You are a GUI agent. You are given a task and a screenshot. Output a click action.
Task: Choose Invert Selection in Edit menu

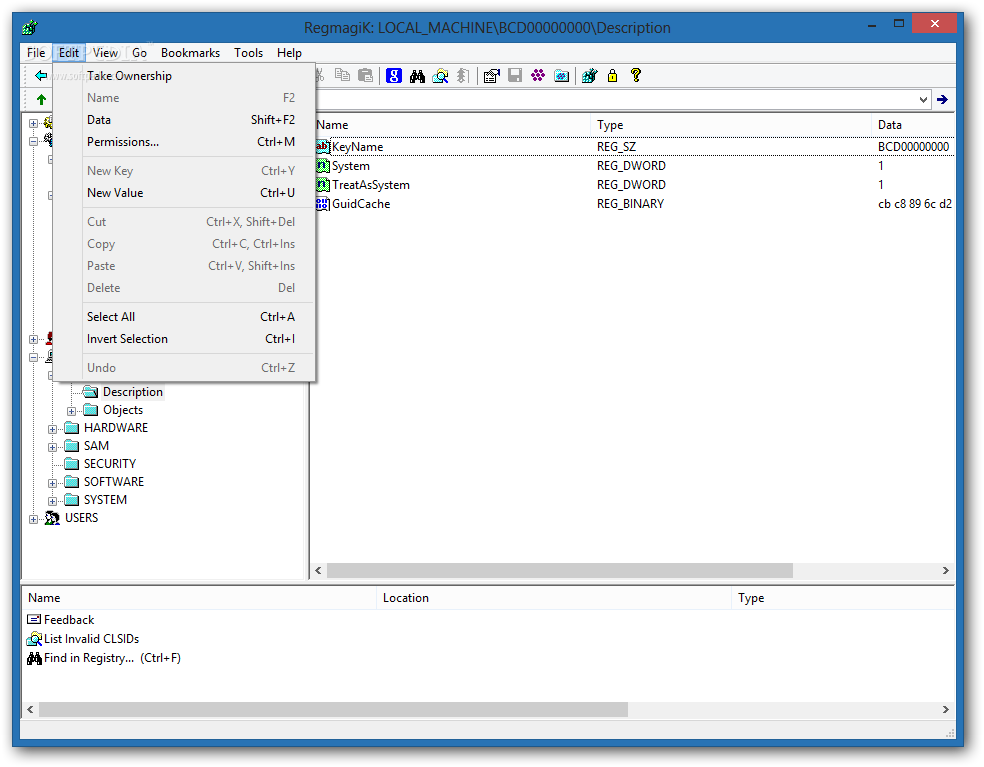184,339
